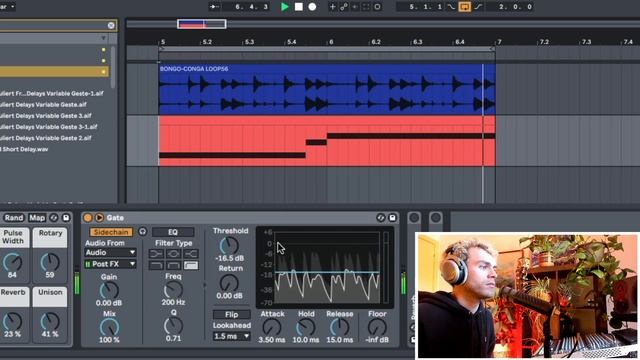Viewport: 640px width, 360px height.
Task: Select the BONGO-CONGA LOOP56 audio clip
Action: (x=327, y=89)
